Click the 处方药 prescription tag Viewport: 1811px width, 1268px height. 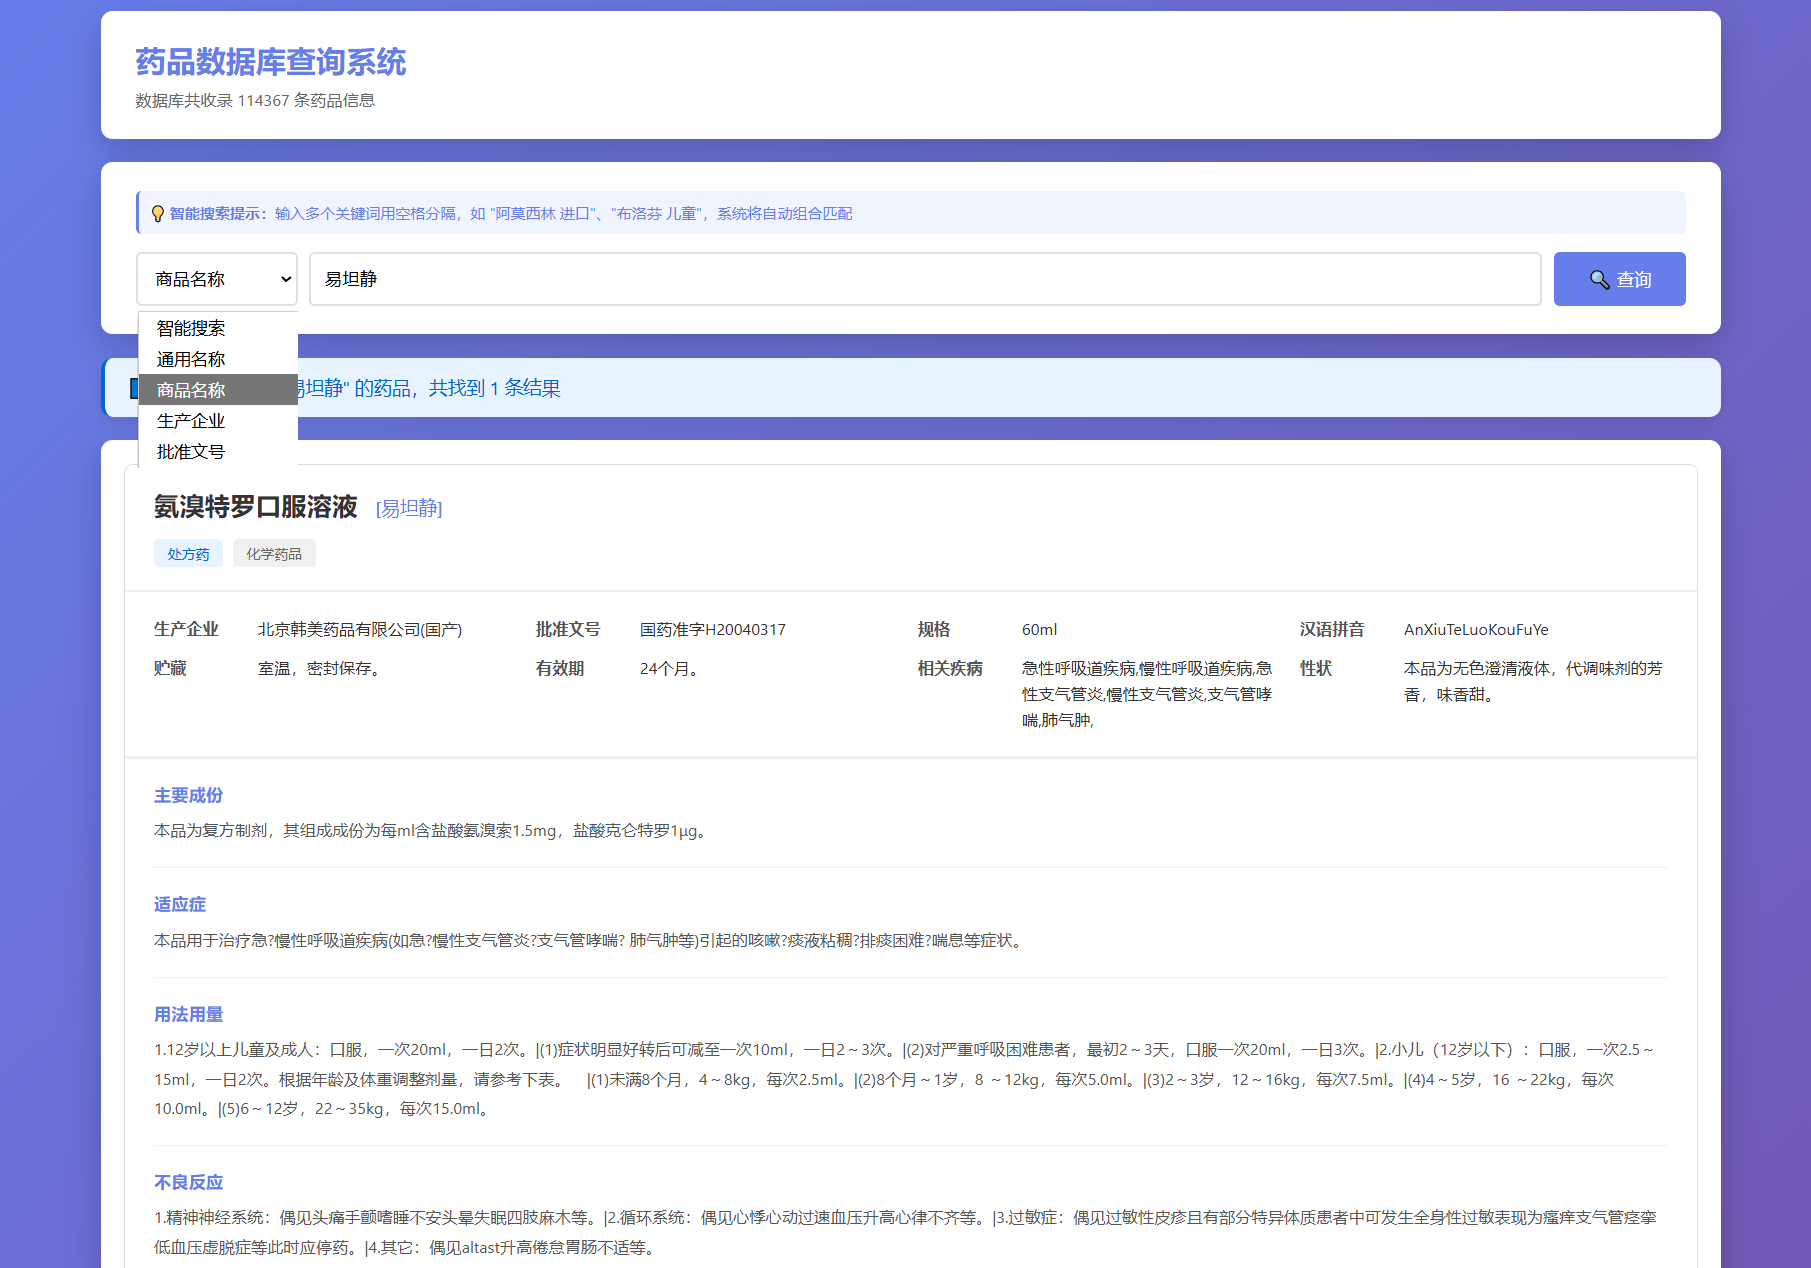188,552
